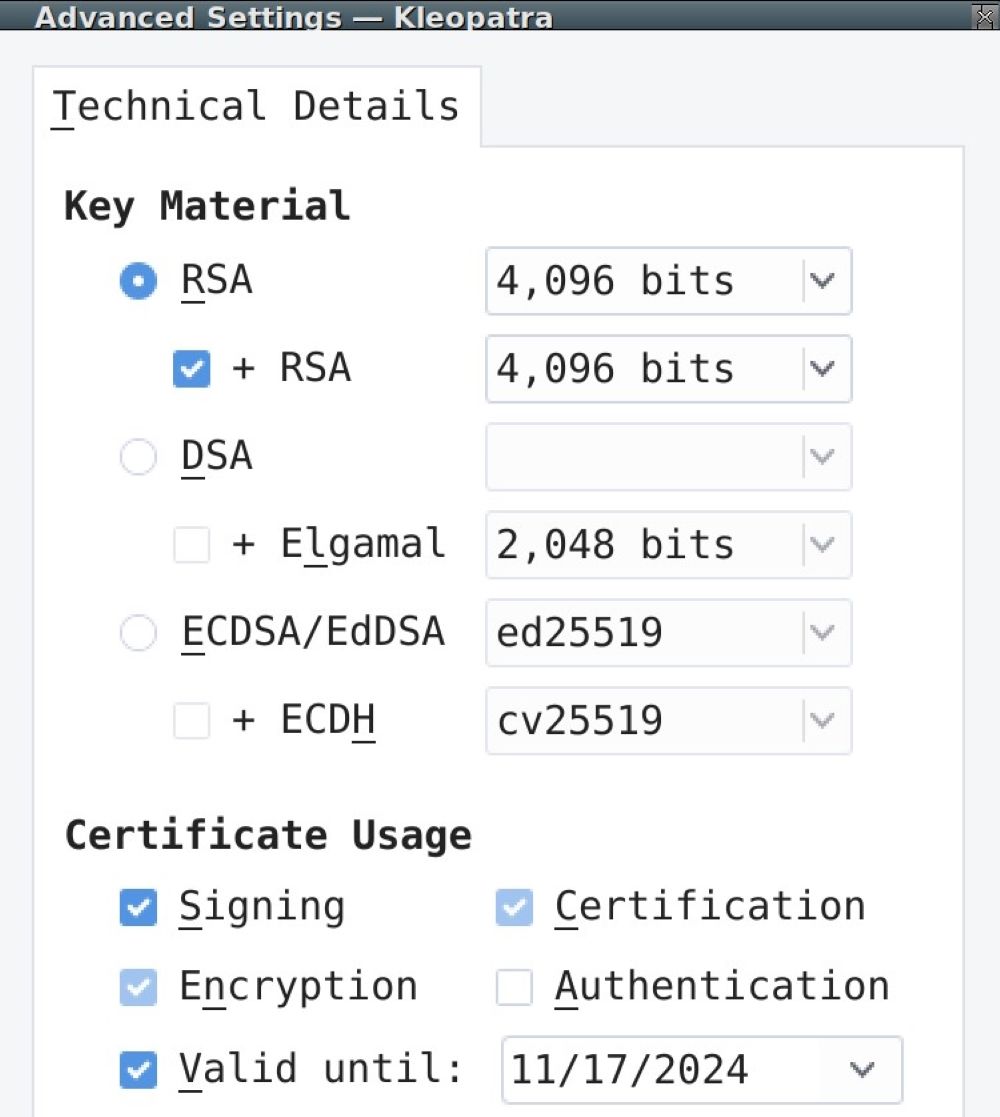Viewport: 1000px width, 1117px height.
Task: Enable the + Elgamal checkbox
Action: 191,545
